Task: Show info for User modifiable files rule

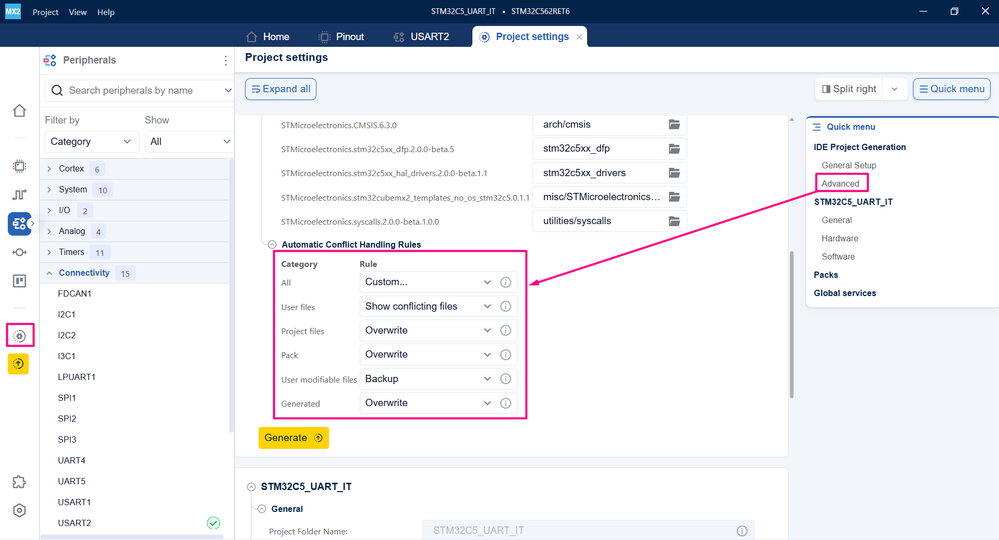Action: [505, 379]
